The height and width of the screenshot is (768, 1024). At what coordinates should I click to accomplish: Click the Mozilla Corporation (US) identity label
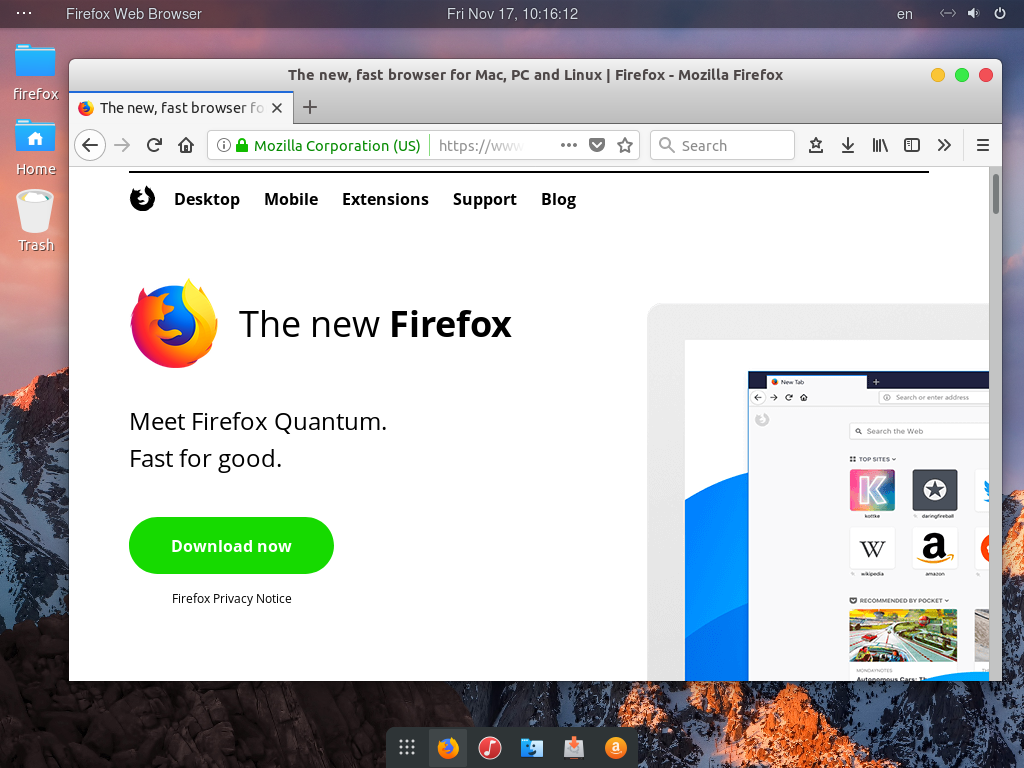pyautogui.click(x=337, y=146)
